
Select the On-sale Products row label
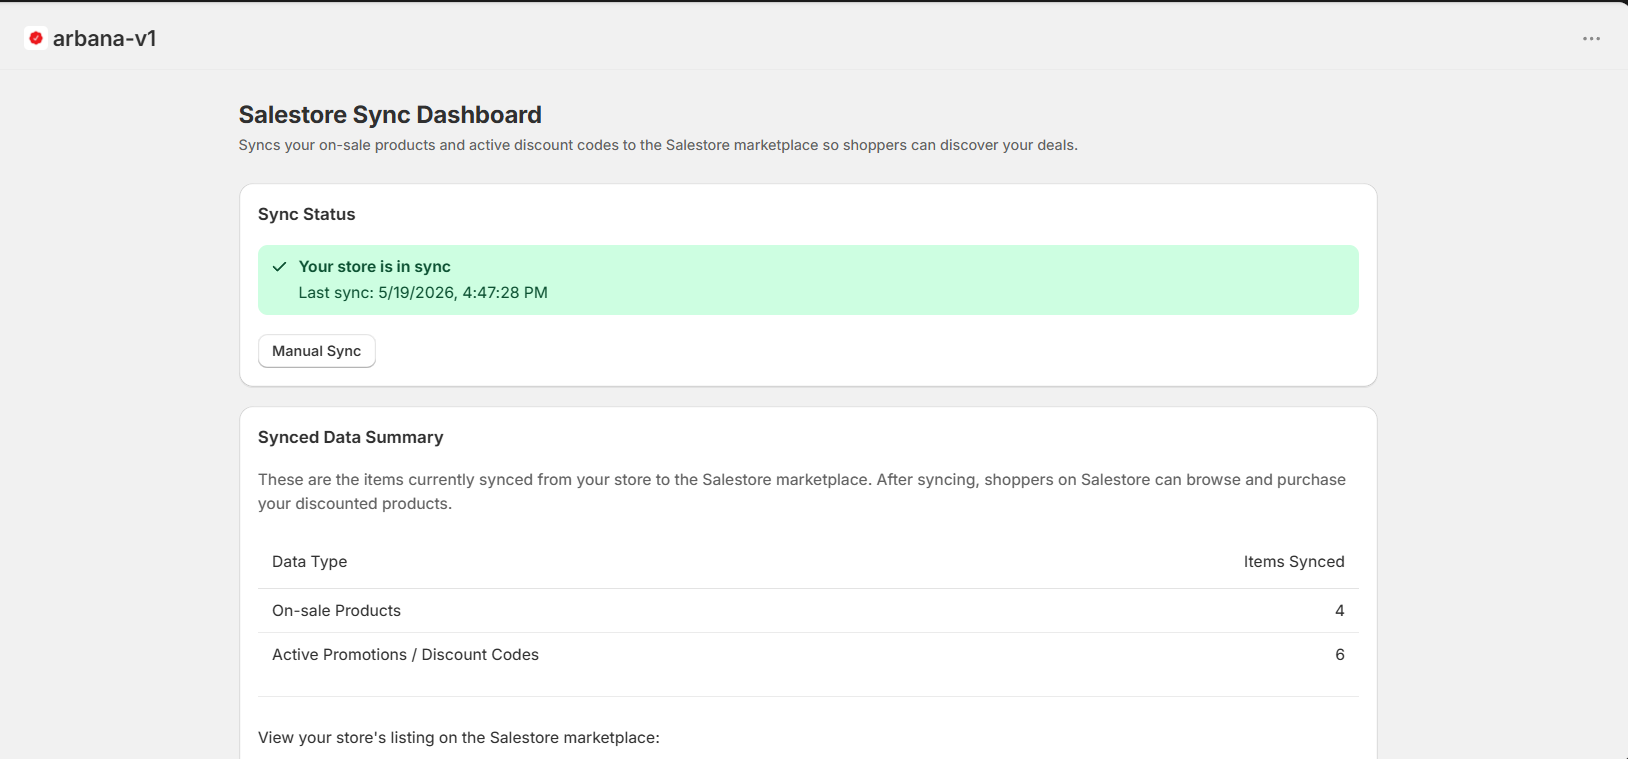tap(336, 611)
